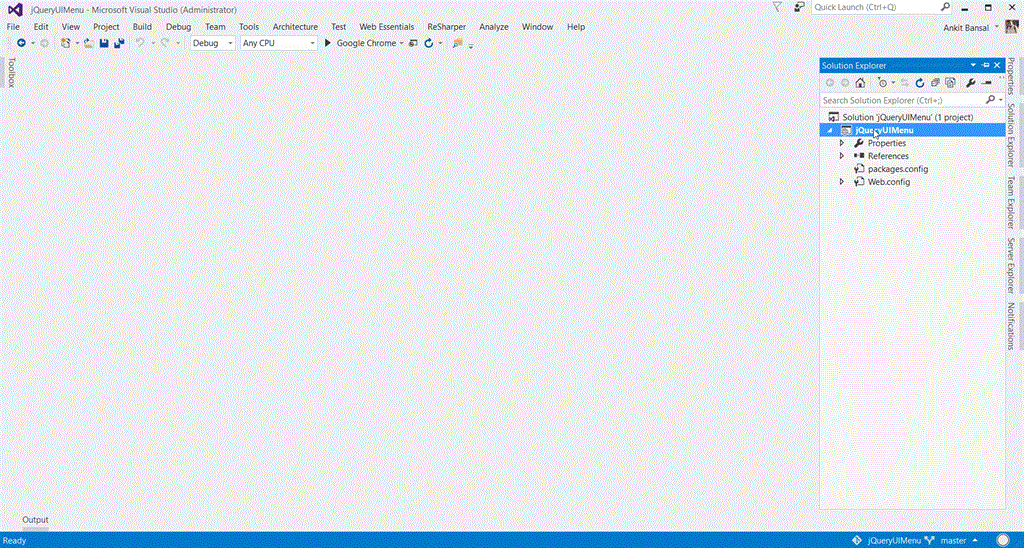Open the Build menu

[142, 27]
